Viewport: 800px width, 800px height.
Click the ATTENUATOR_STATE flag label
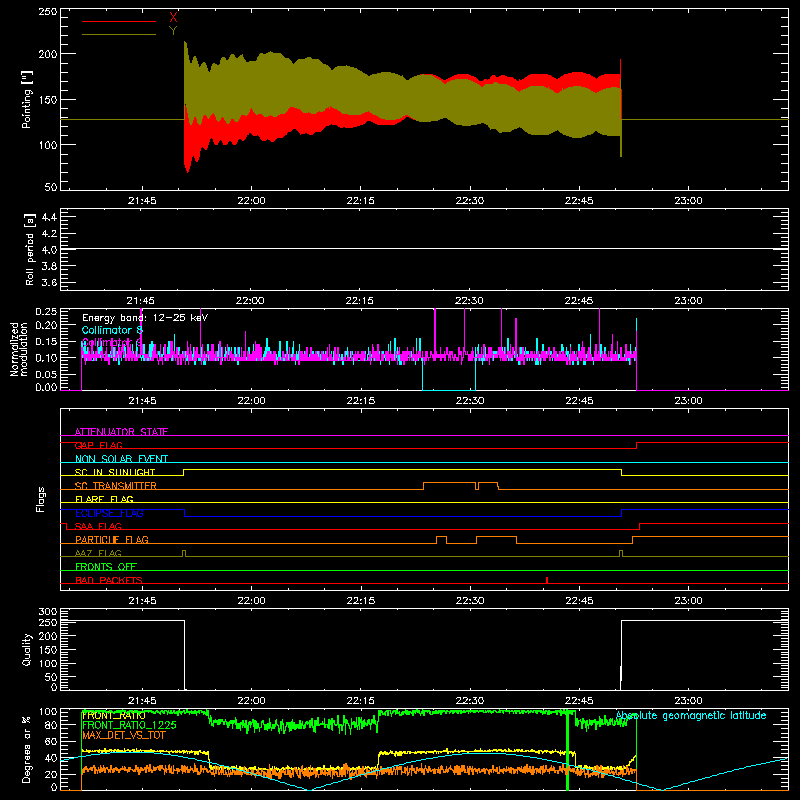click(x=121, y=432)
